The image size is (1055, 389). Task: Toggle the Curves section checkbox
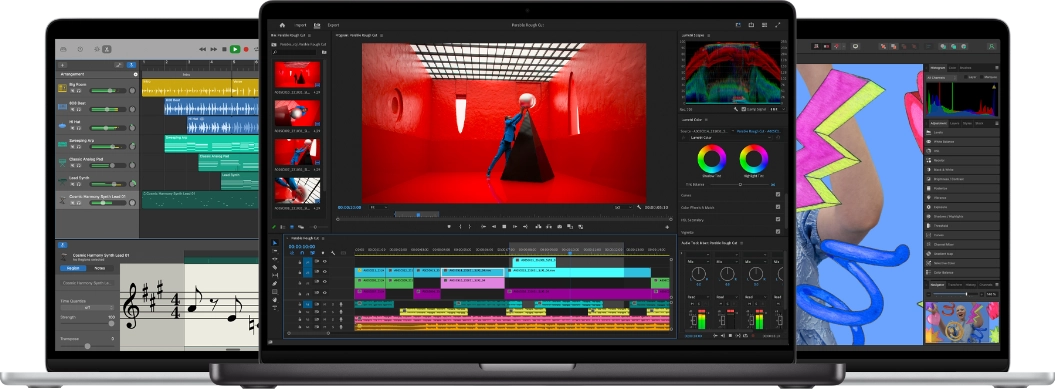tap(778, 195)
